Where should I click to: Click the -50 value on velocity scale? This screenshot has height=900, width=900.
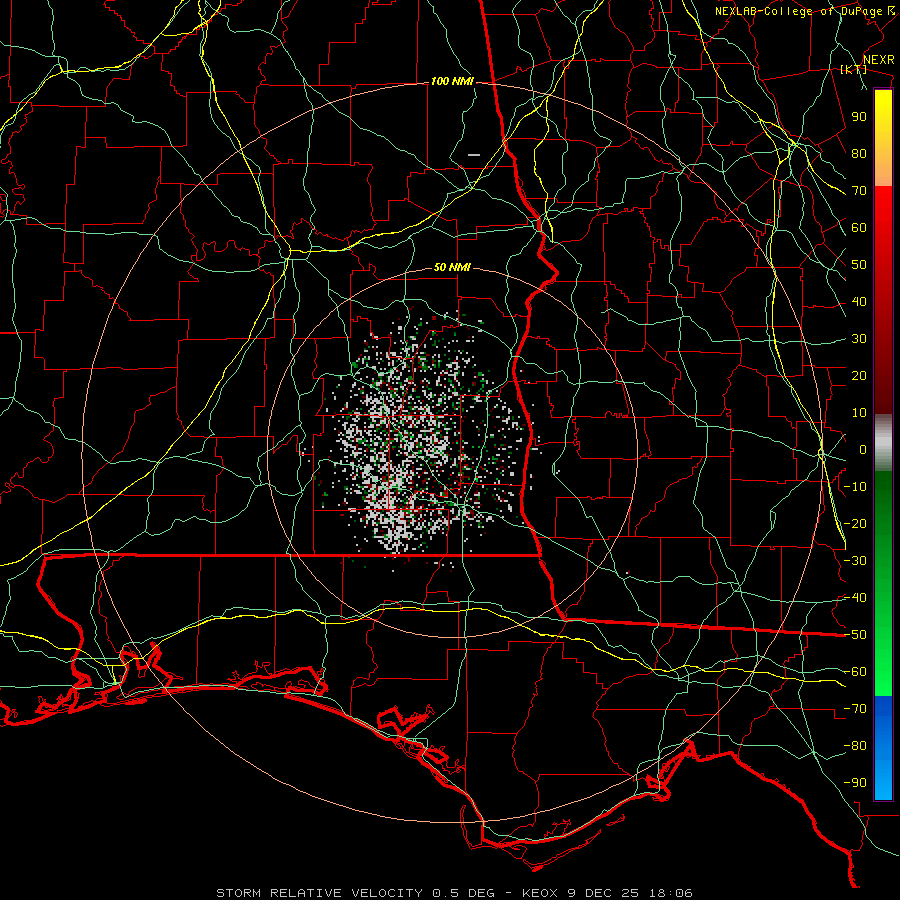click(x=855, y=635)
